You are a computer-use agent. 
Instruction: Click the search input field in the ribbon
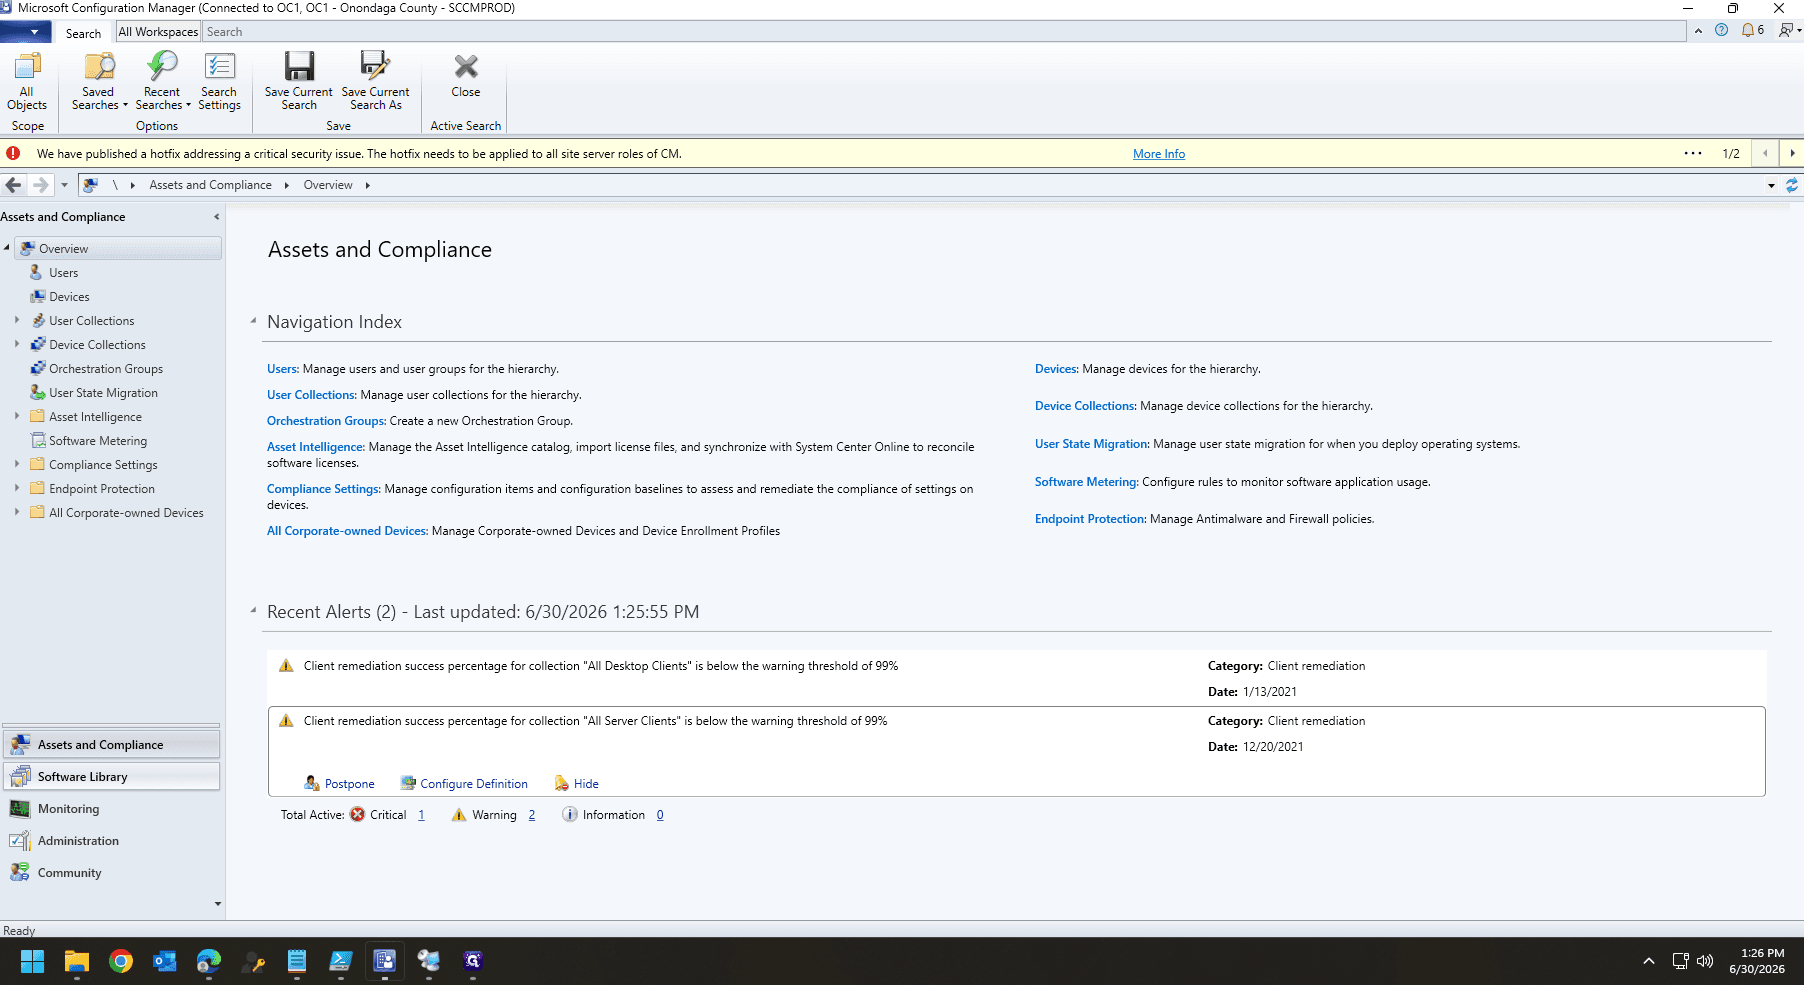pos(944,32)
